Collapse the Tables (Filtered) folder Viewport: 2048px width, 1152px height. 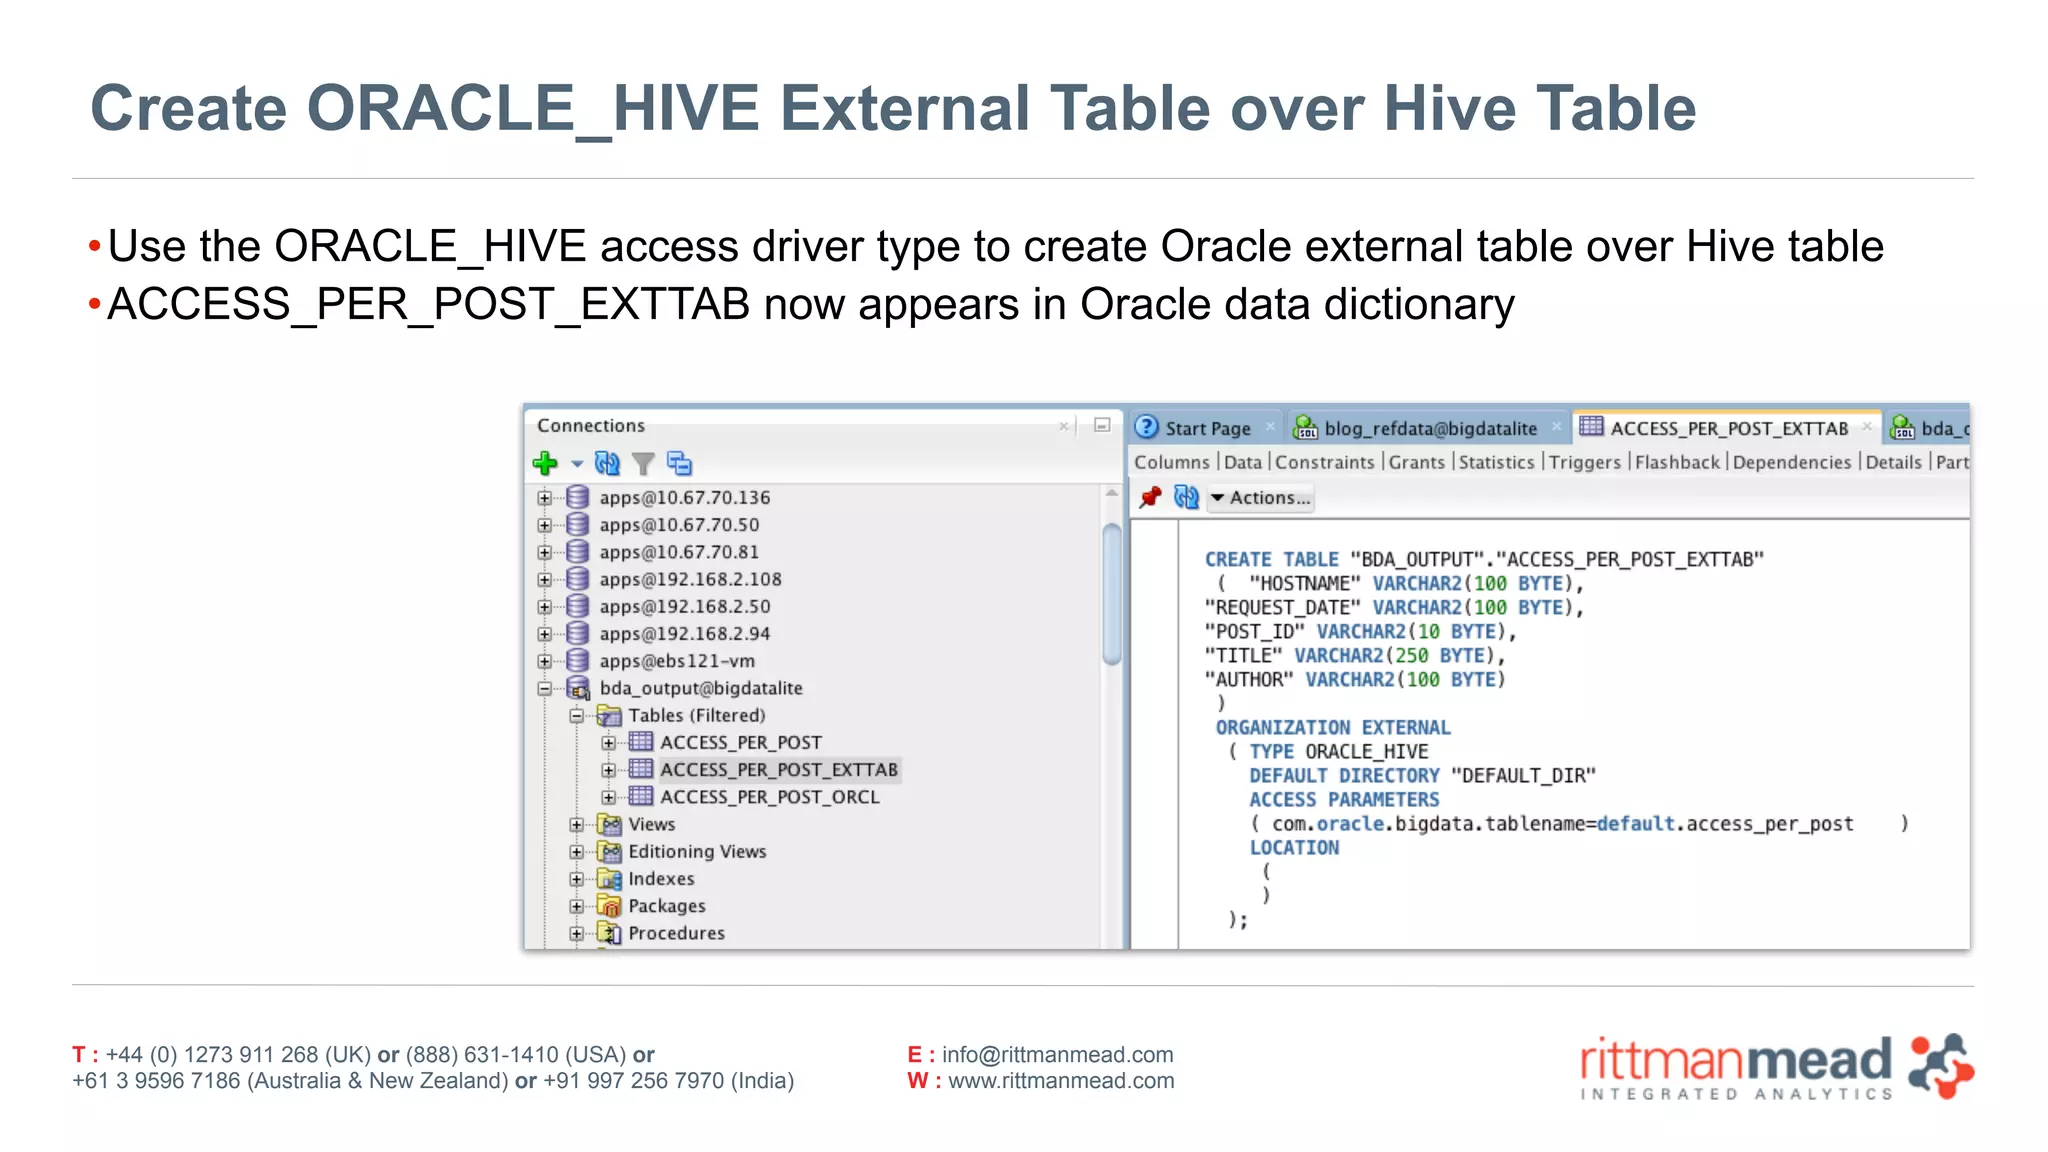point(576,716)
